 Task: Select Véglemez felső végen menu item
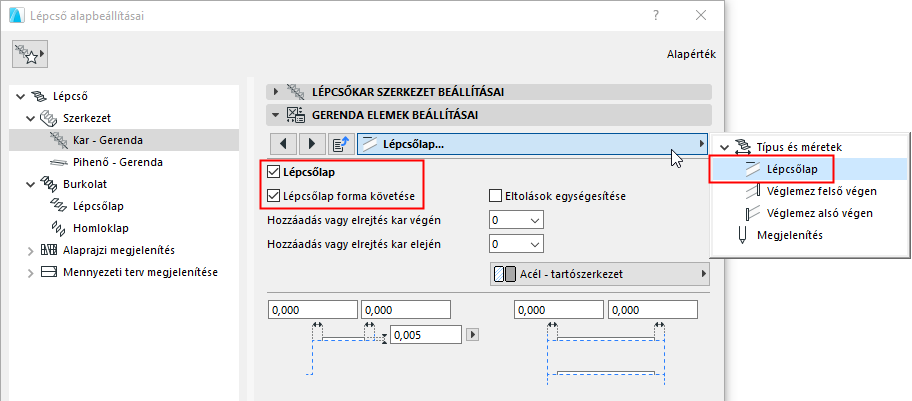[x=822, y=191]
